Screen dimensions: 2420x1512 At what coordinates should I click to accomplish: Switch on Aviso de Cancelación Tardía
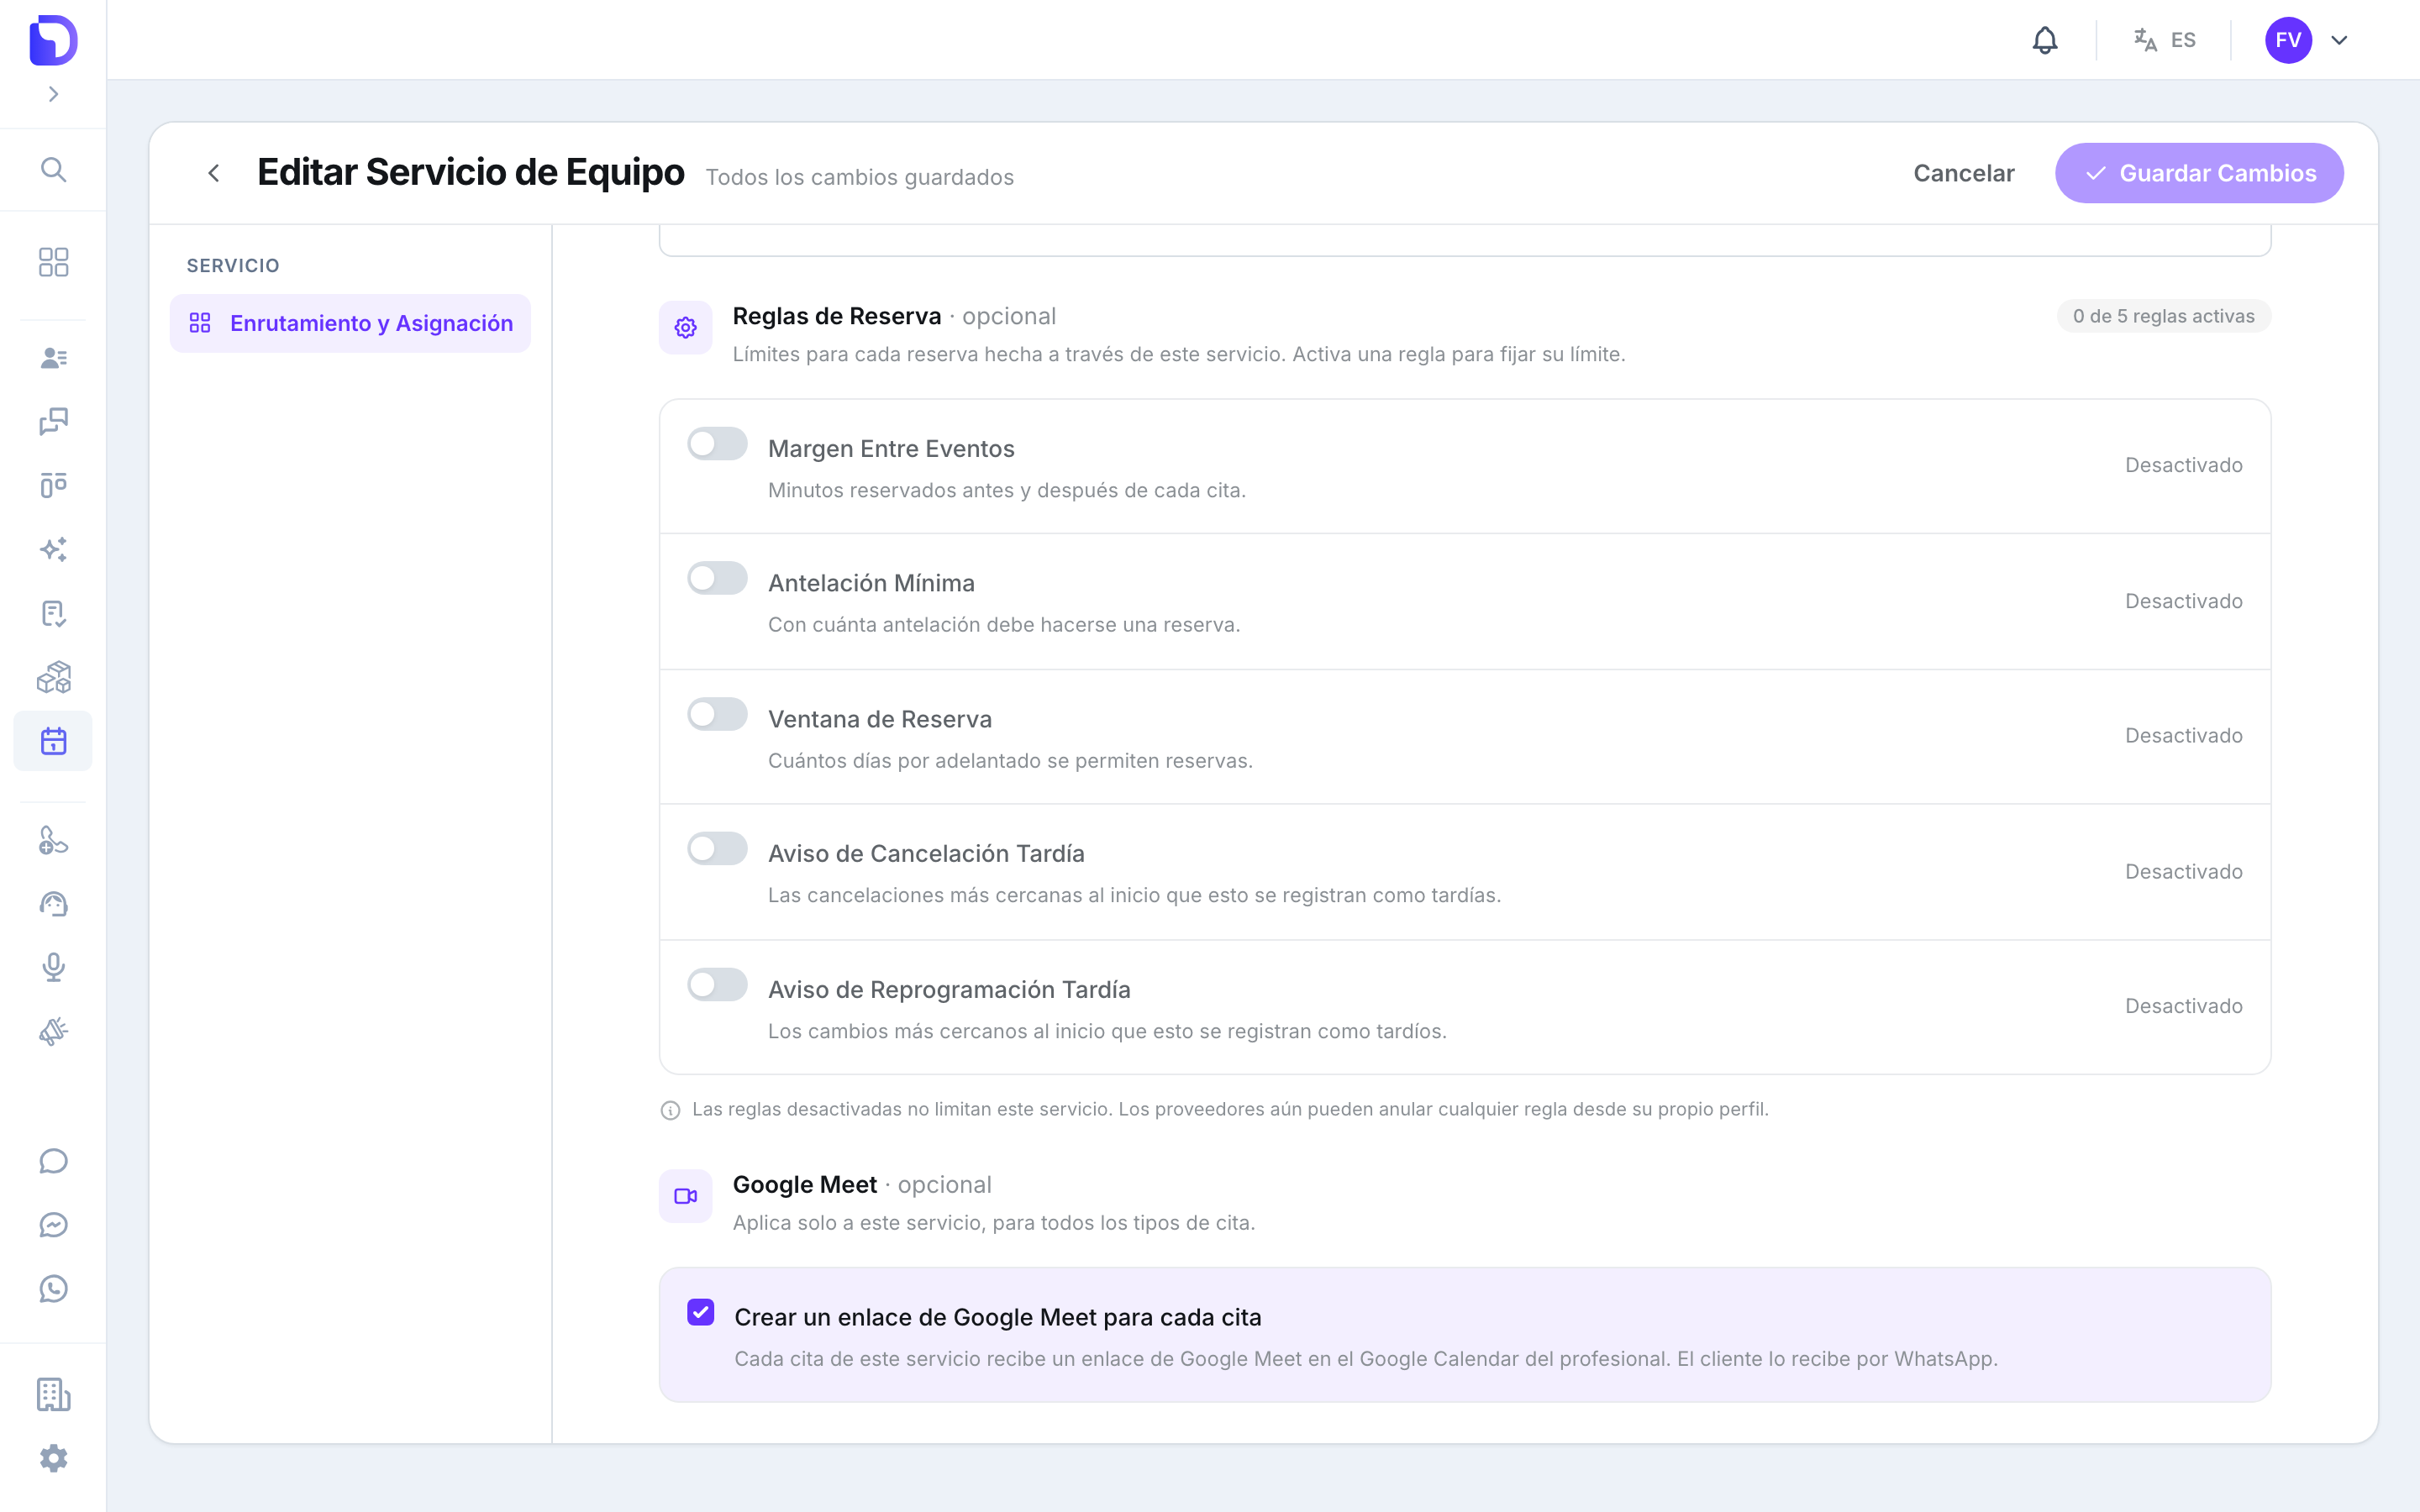click(x=717, y=848)
